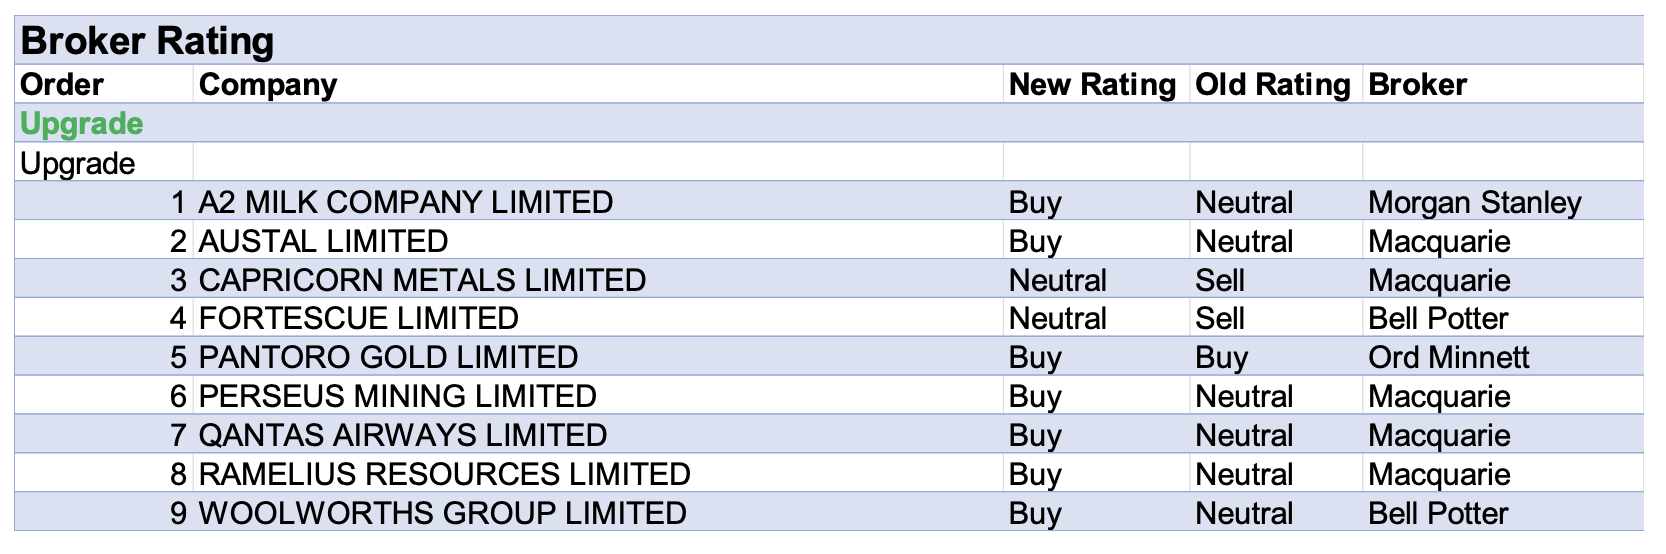1666x554 pixels.
Task: Select the PANTORO GOLD LIMITED cell
Action: [x=388, y=358]
